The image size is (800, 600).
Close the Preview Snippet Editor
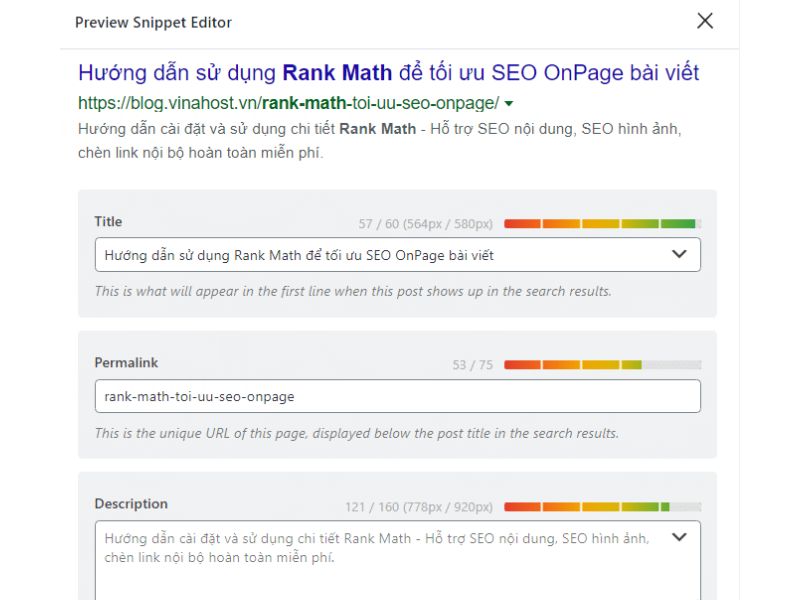[x=704, y=20]
